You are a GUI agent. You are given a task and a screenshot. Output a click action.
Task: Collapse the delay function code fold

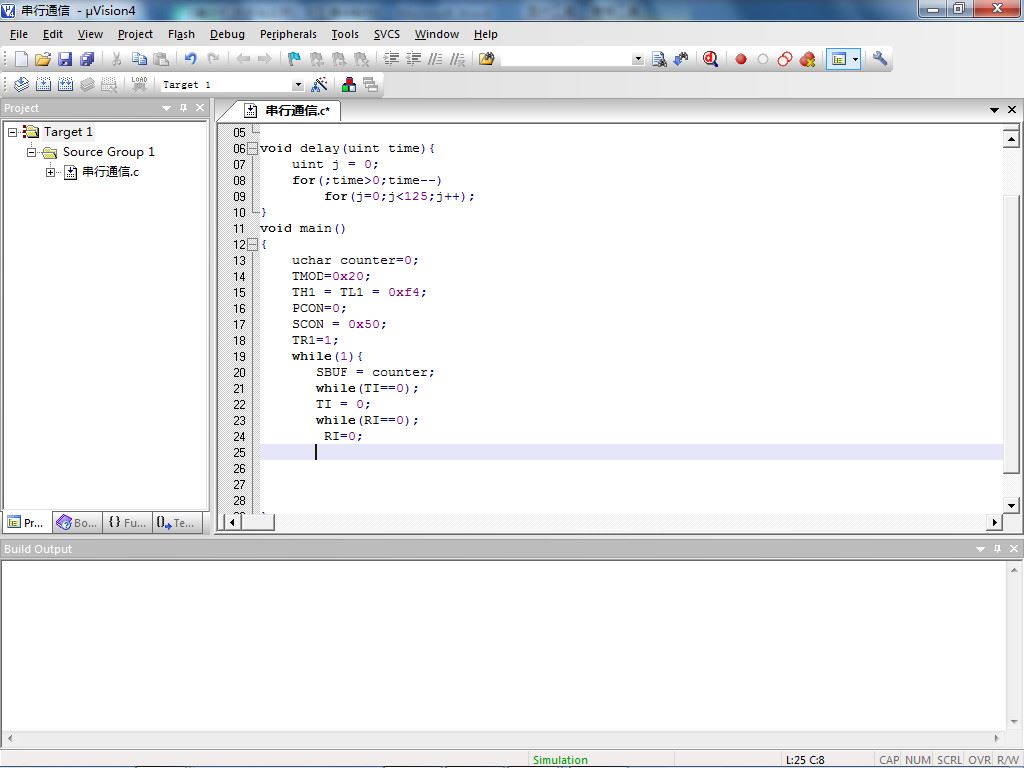click(x=253, y=148)
